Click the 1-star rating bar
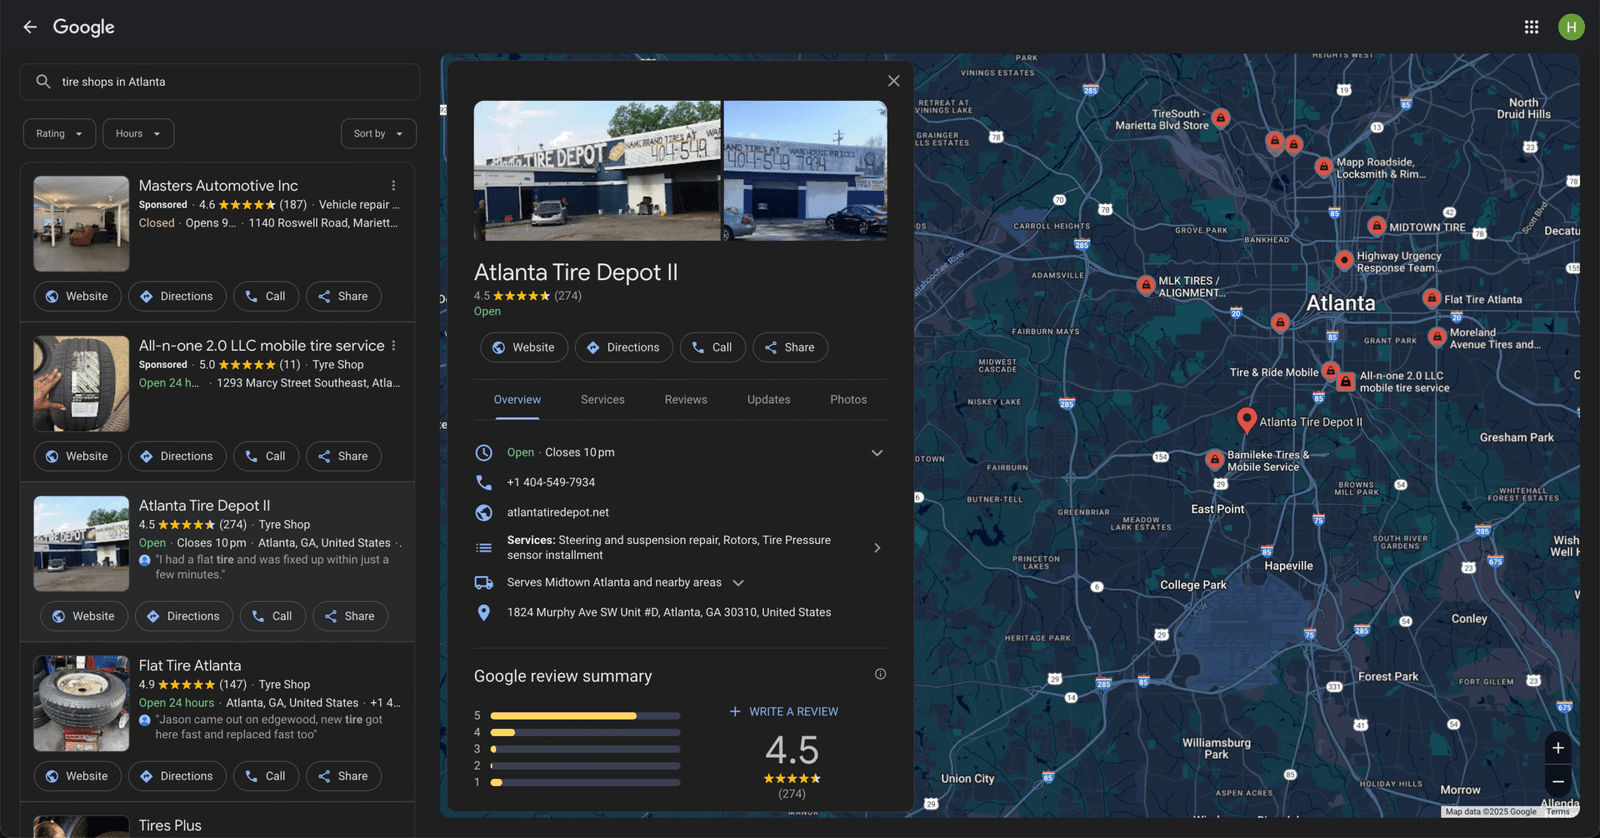The image size is (1600, 838). pyautogui.click(x=585, y=782)
